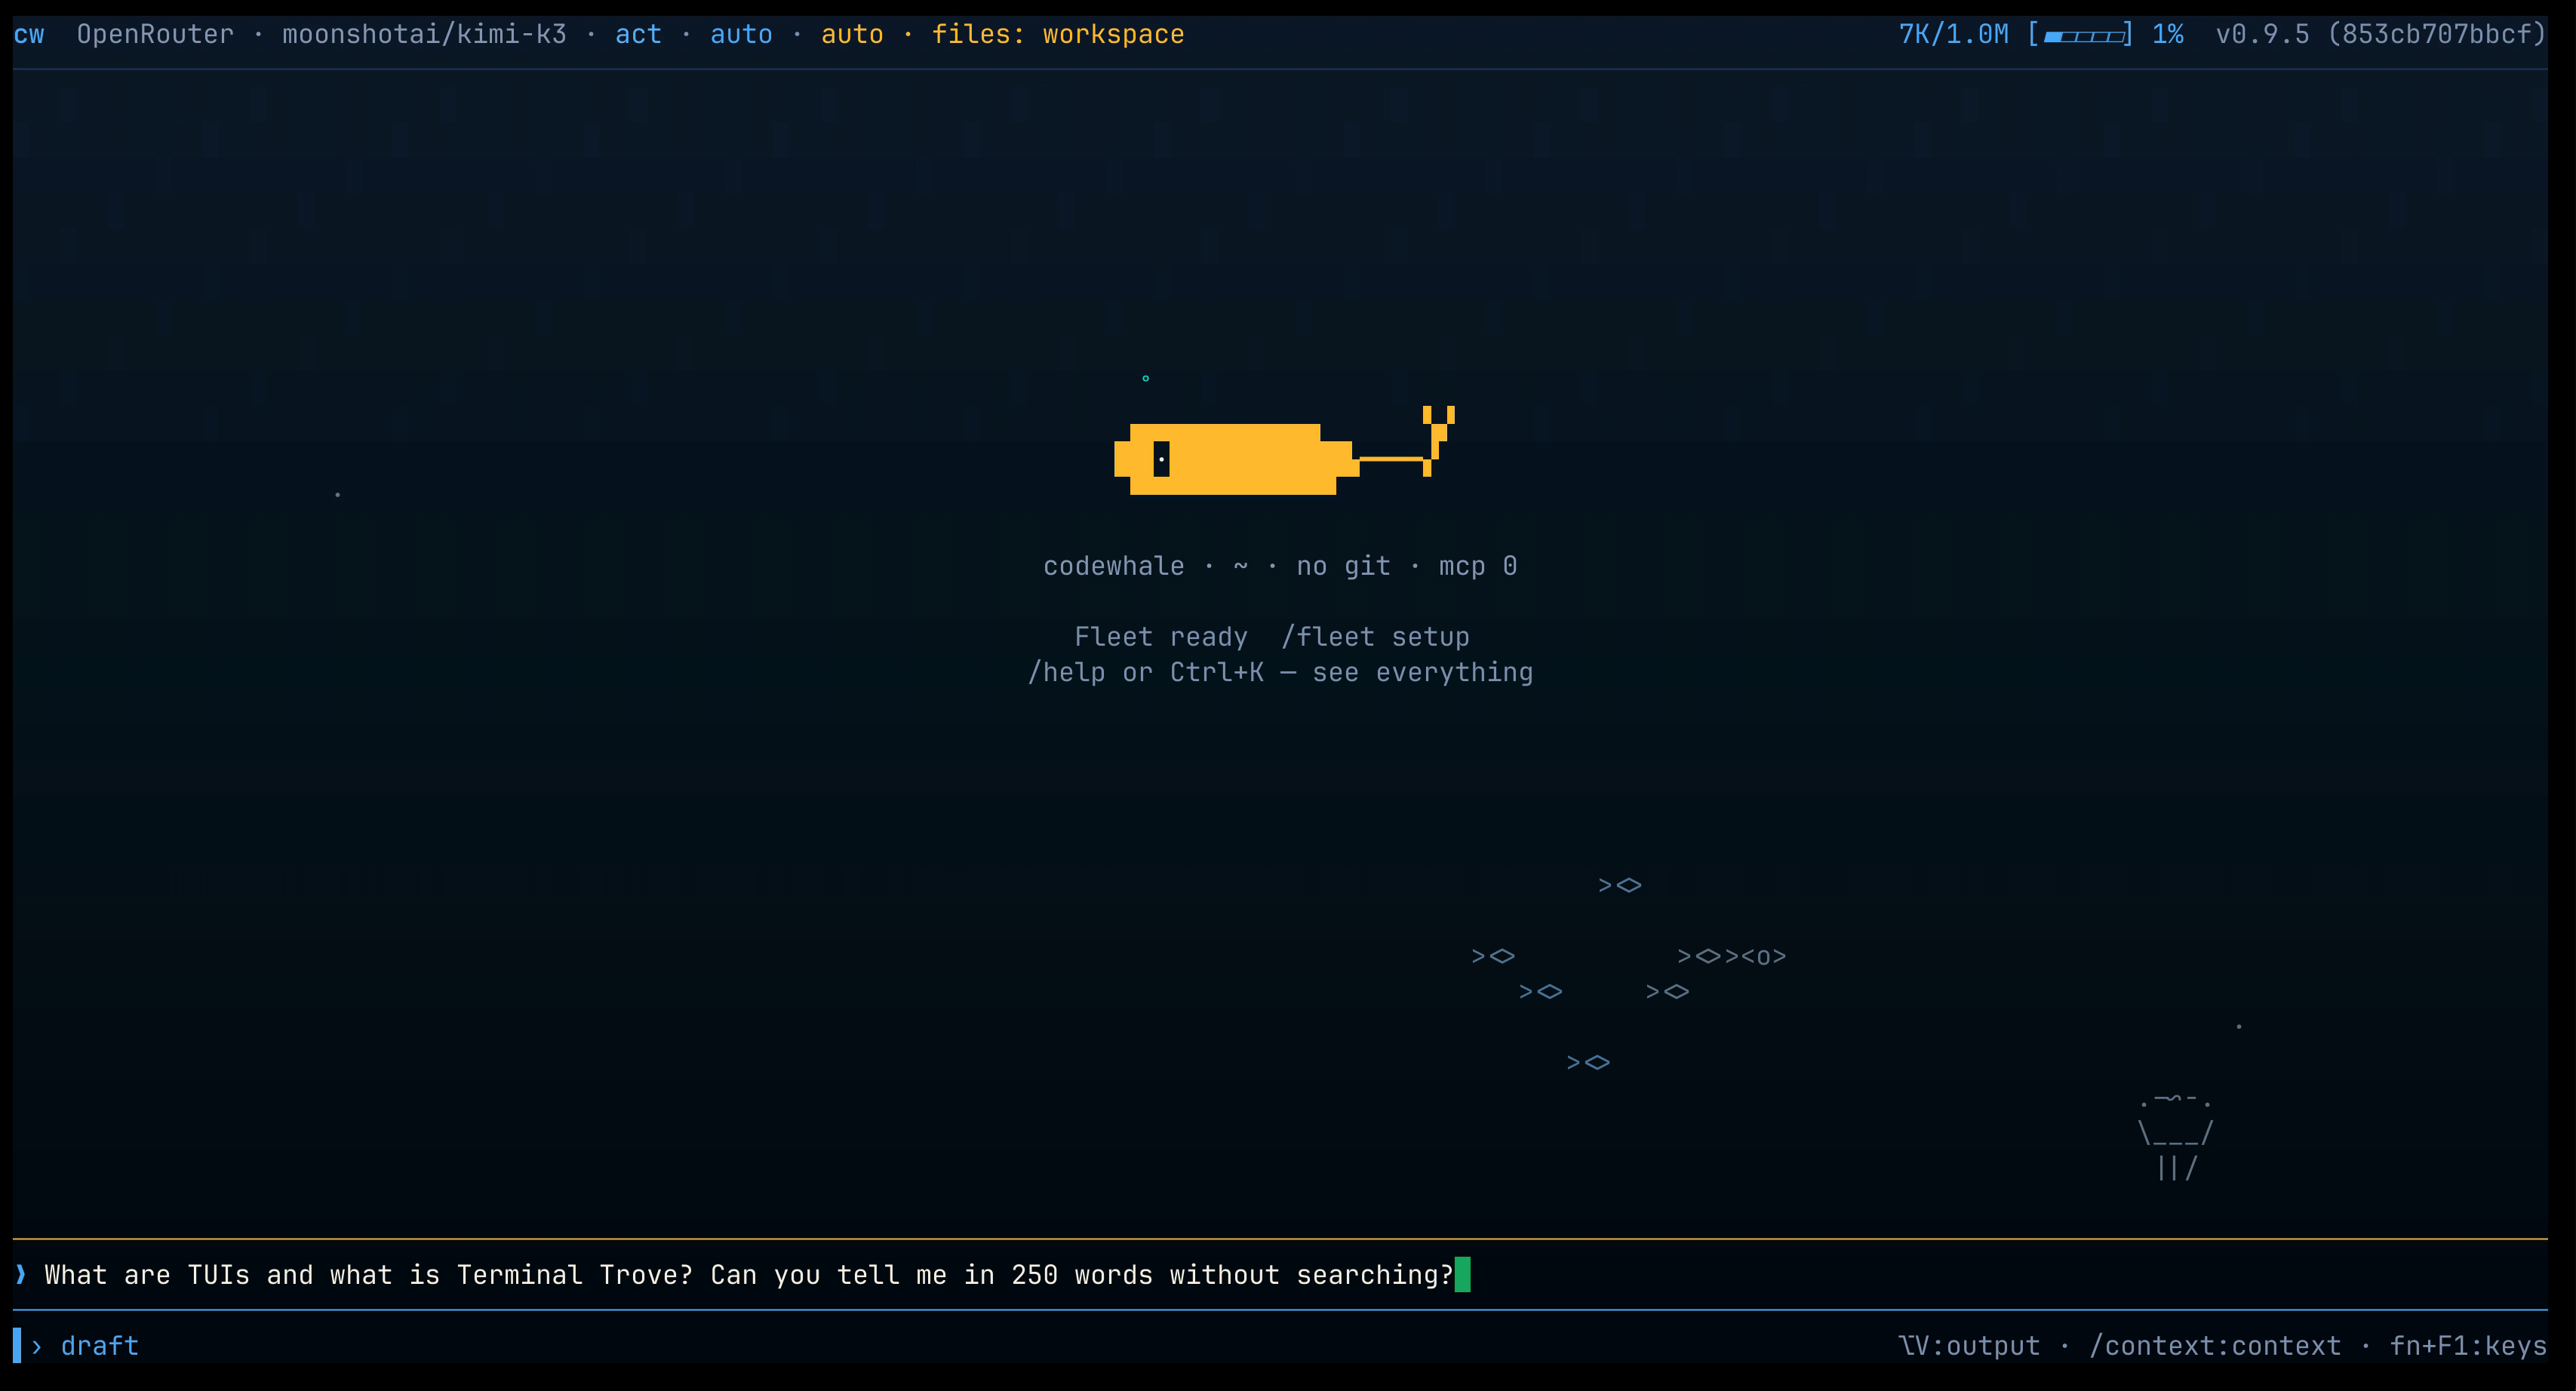Open the /help or Ctrl+K hint
Viewport: 2576px width, 1391px height.
[x=1280, y=672]
